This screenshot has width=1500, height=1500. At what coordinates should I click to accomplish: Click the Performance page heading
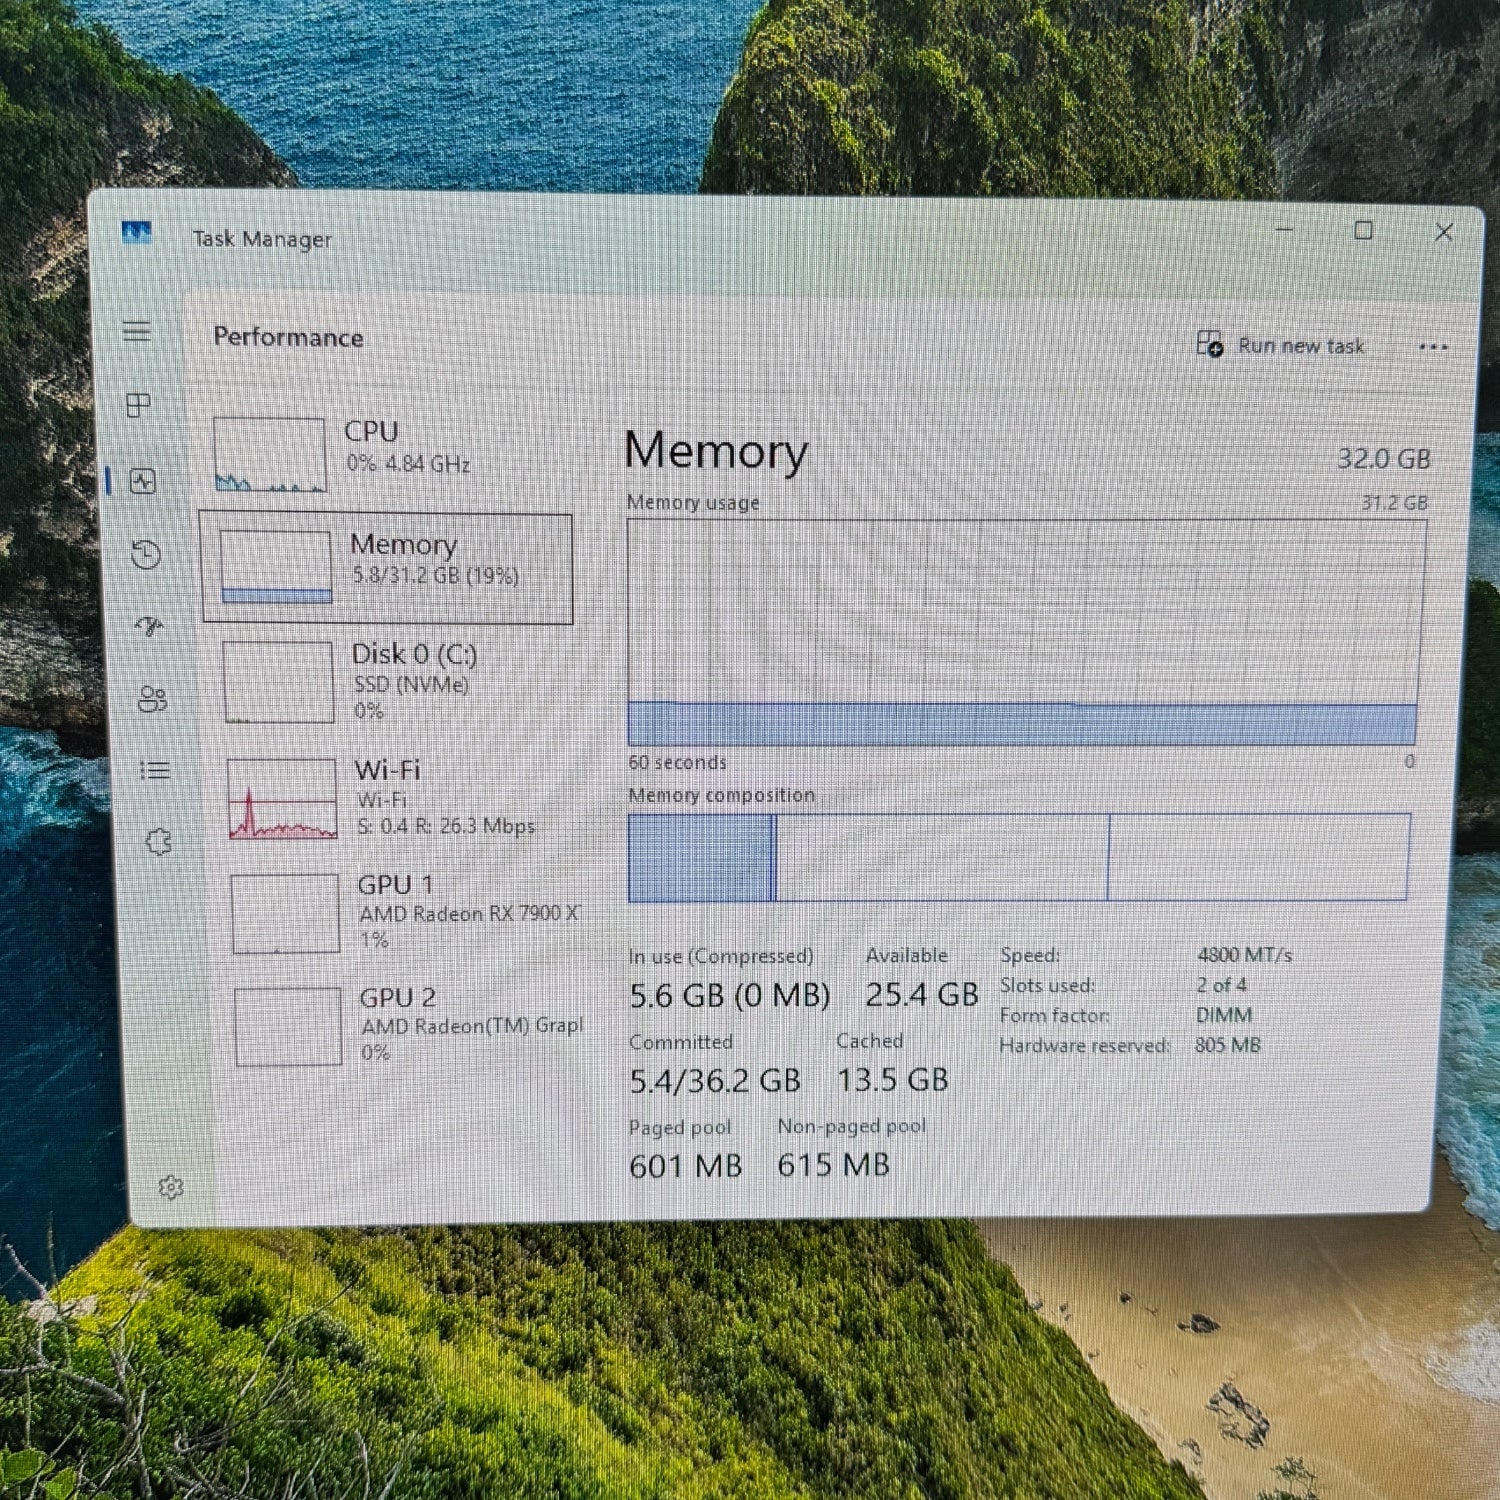(x=288, y=337)
